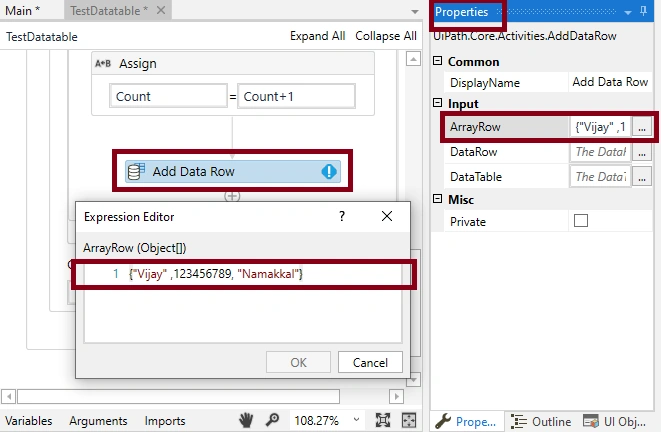Open the zoom percentage dropdown
The width and height of the screenshot is (661, 432).
356,419
